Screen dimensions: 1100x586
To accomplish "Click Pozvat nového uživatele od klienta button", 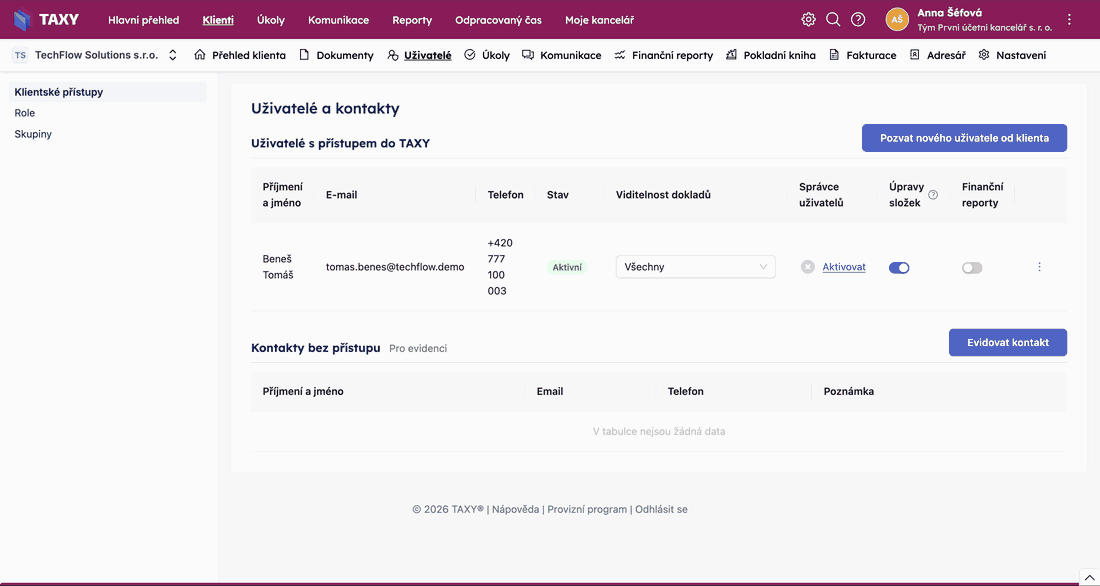I will 965,138.
